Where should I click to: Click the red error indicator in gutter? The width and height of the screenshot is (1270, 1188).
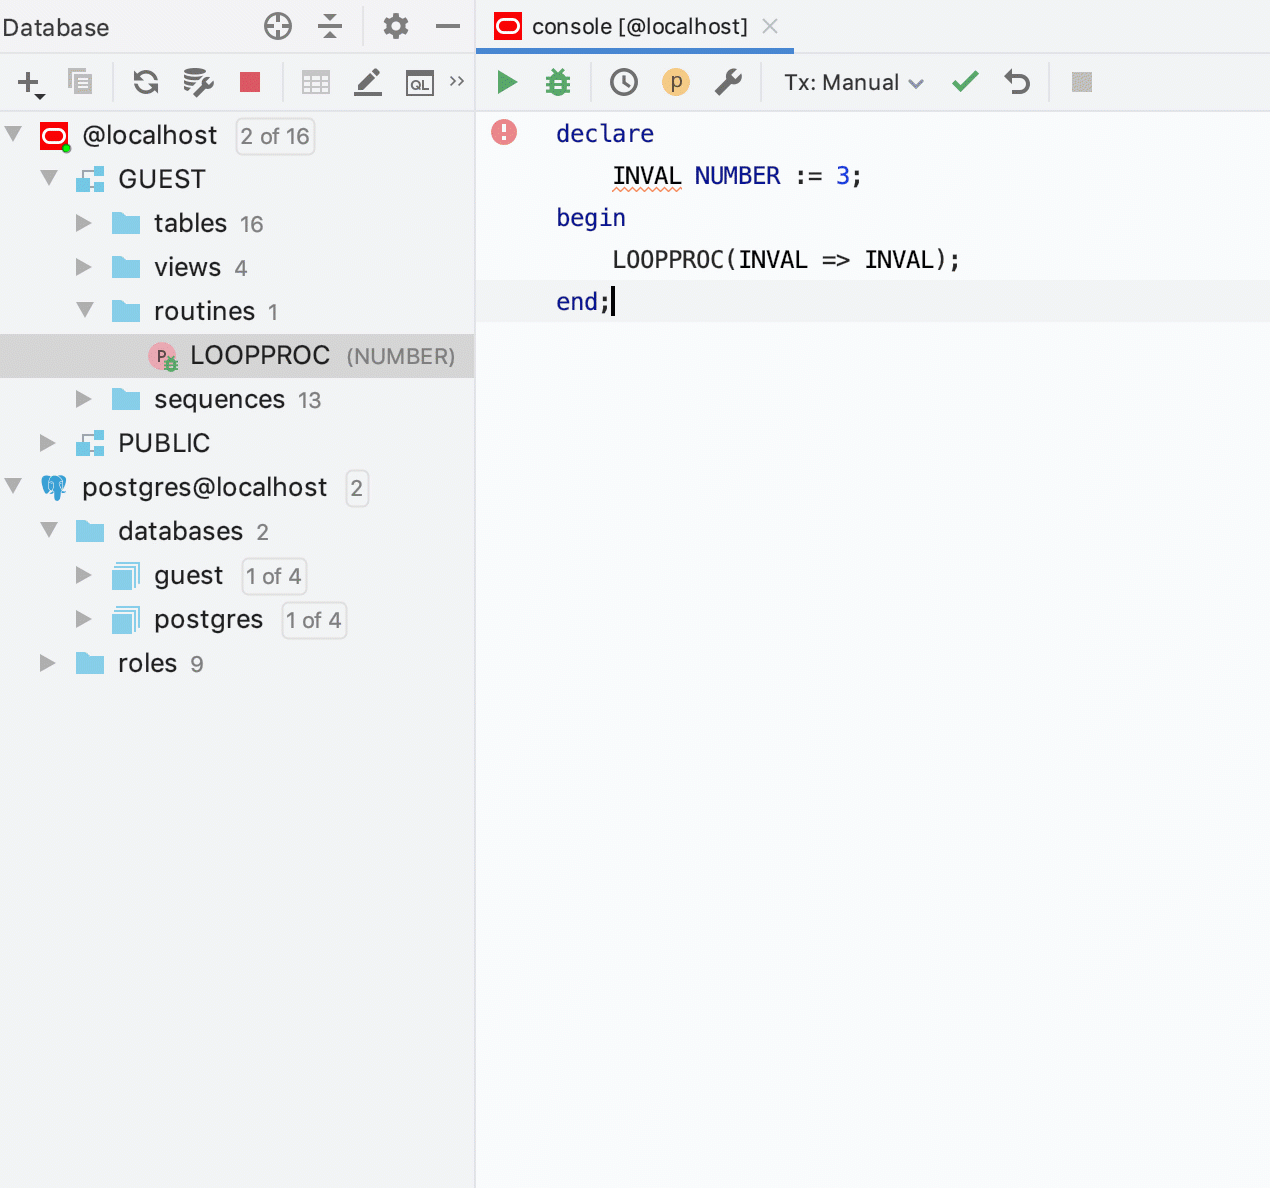504,132
